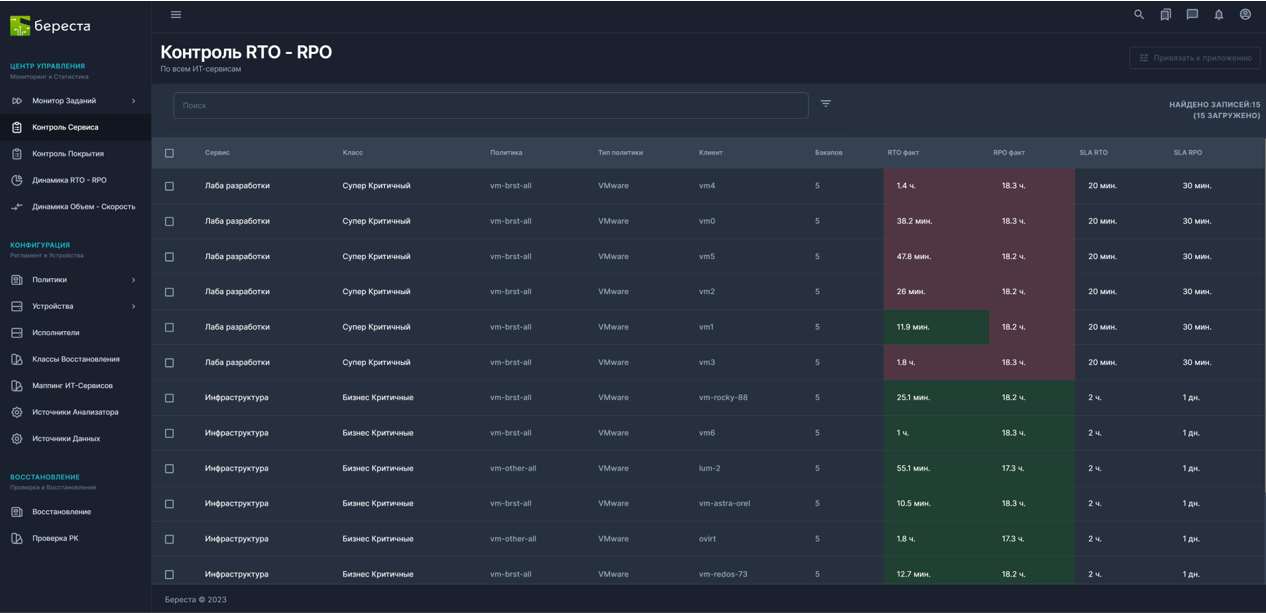This screenshot has width=1266, height=613.
Task: Open the notifications bell
Action: pyautogui.click(x=1218, y=15)
